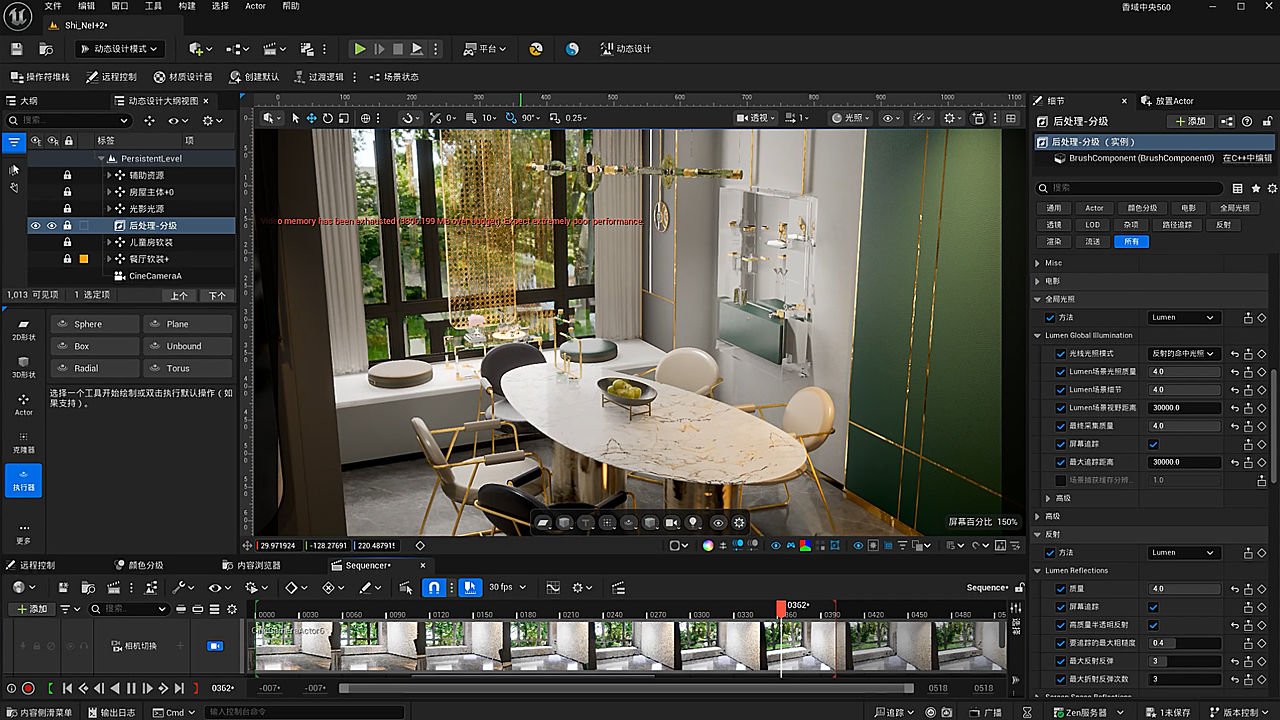Switch to the 大纲 tab

(x=21, y=101)
